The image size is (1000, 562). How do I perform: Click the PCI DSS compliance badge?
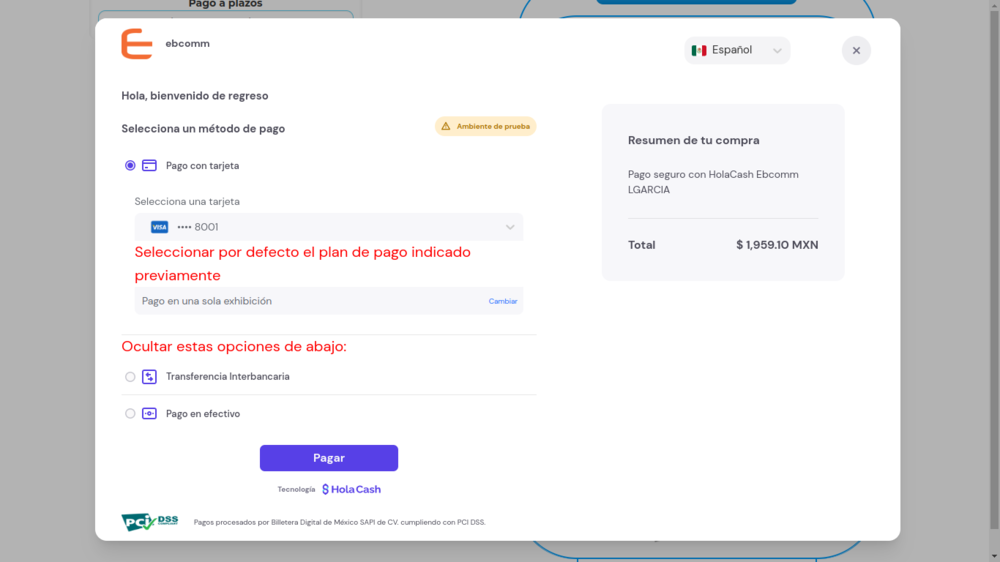[x=149, y=521]
